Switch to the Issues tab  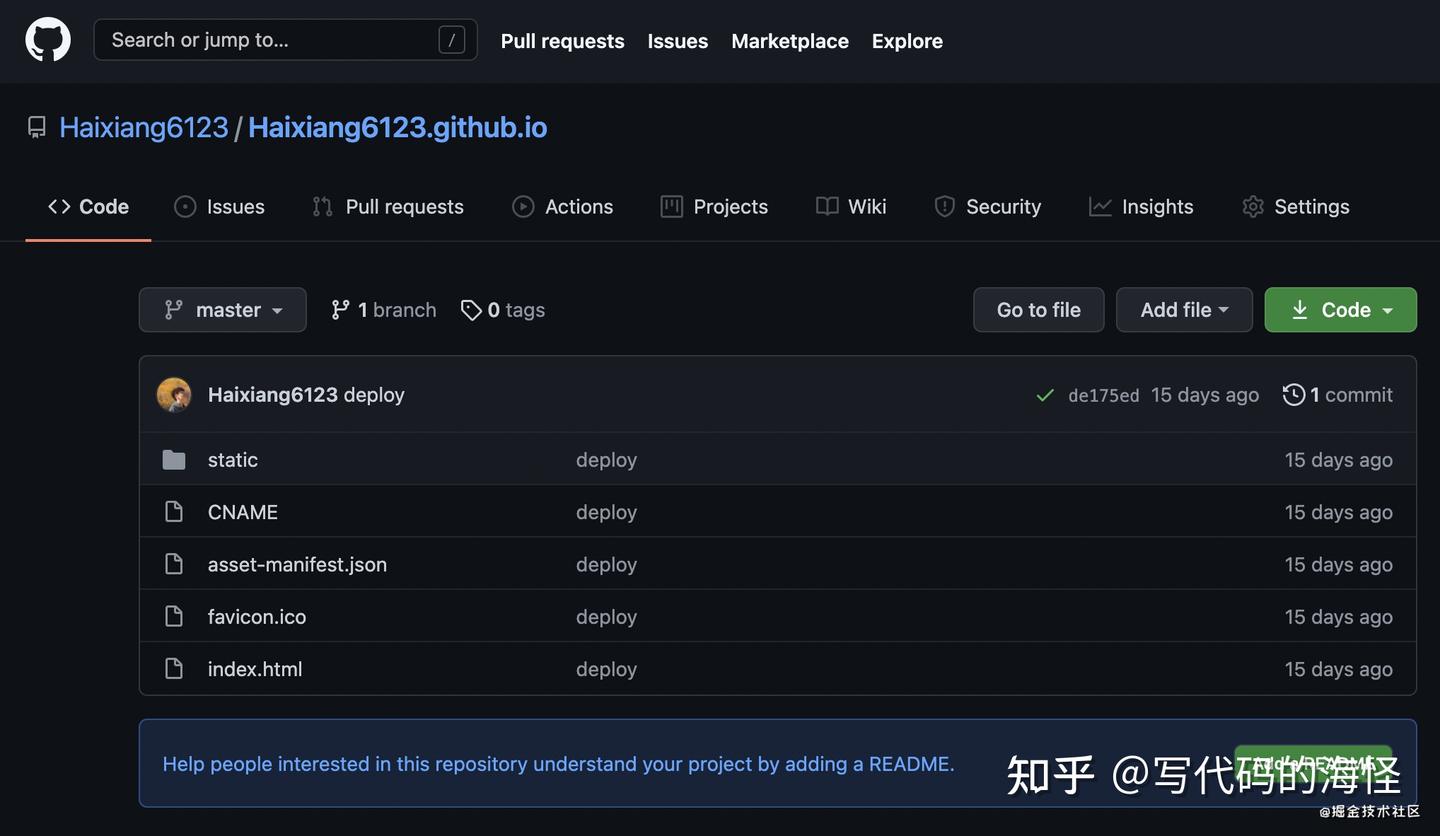click(x=219, y=206)
